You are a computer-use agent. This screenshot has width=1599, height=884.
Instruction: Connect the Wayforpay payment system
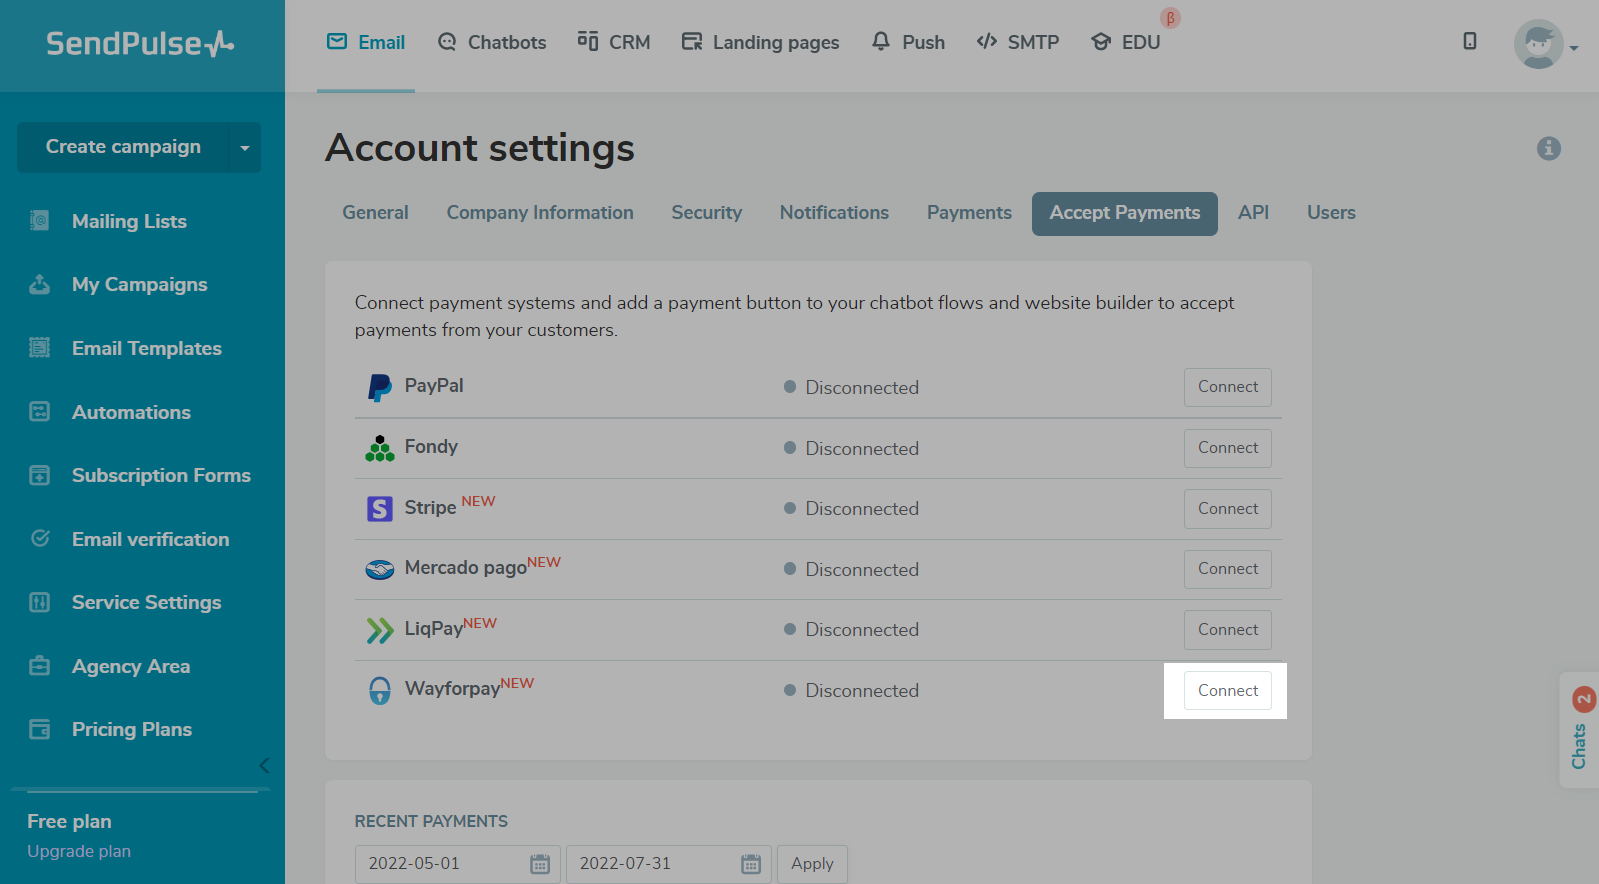(1227, 691)
